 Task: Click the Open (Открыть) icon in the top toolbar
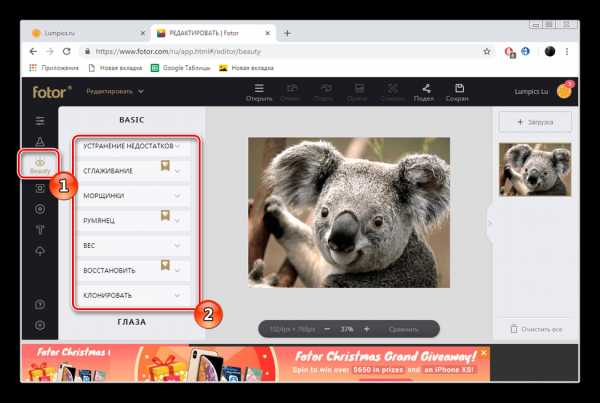pyautogui.click(x=259, y=92)
